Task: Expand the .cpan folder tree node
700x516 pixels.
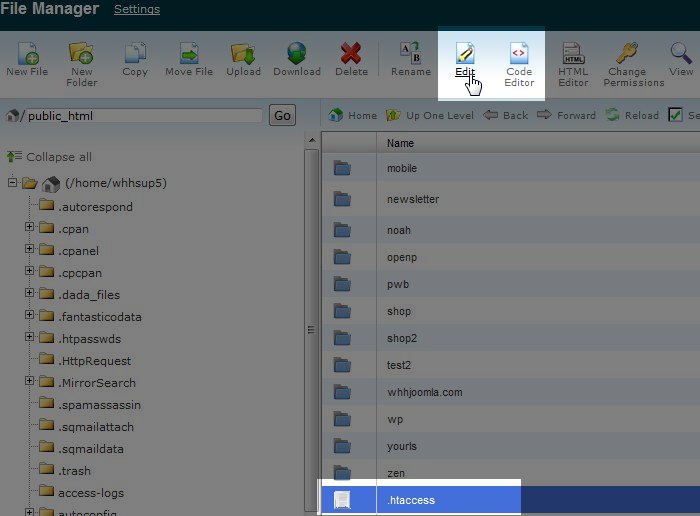Action: coord(30,229)
